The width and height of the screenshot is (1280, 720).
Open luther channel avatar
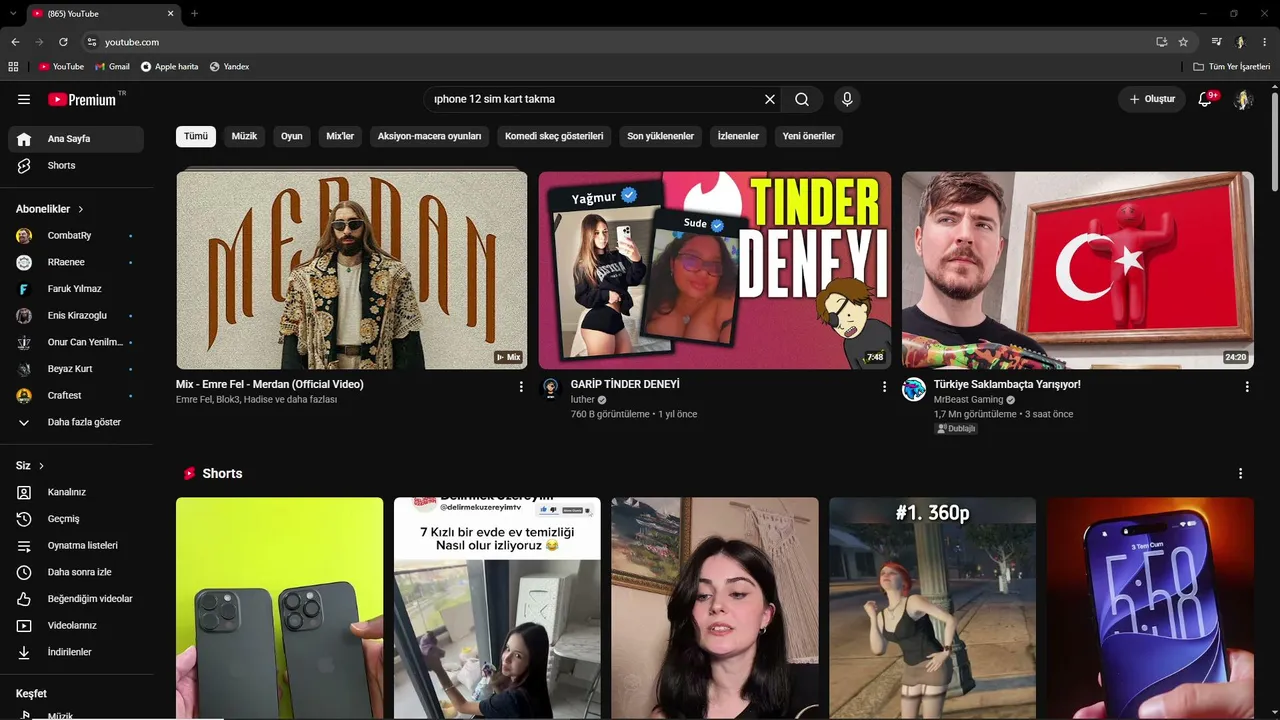[551, 389]
